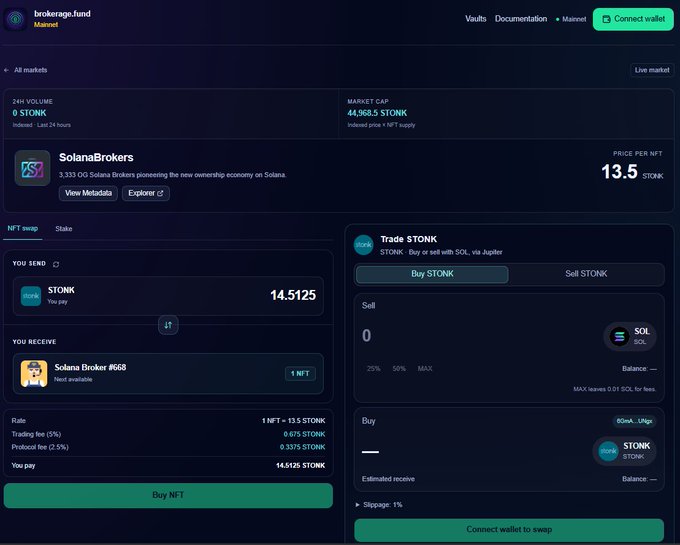Click the View Metadata button

pos(88,193)
